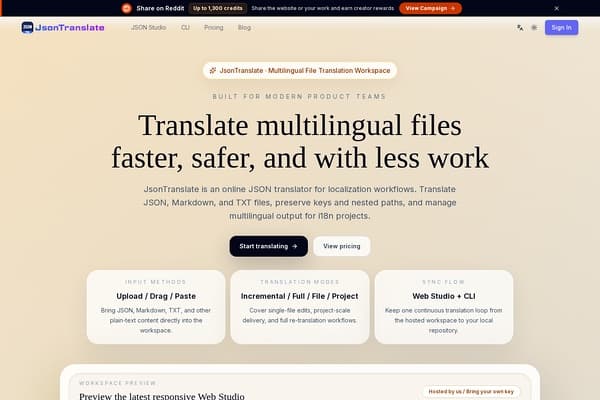The width and height of the screenshot is (600, 400).
Task: Click the 'Hosted by us / Bring your own key' pill
Action: point(471,392)
